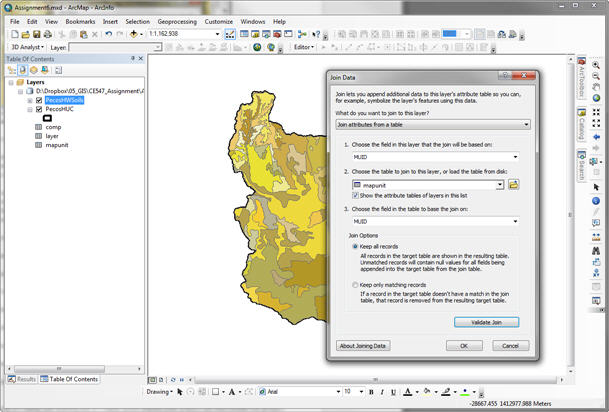
Task: Open the Editor dropdown menu
Action: coord(304,47)
